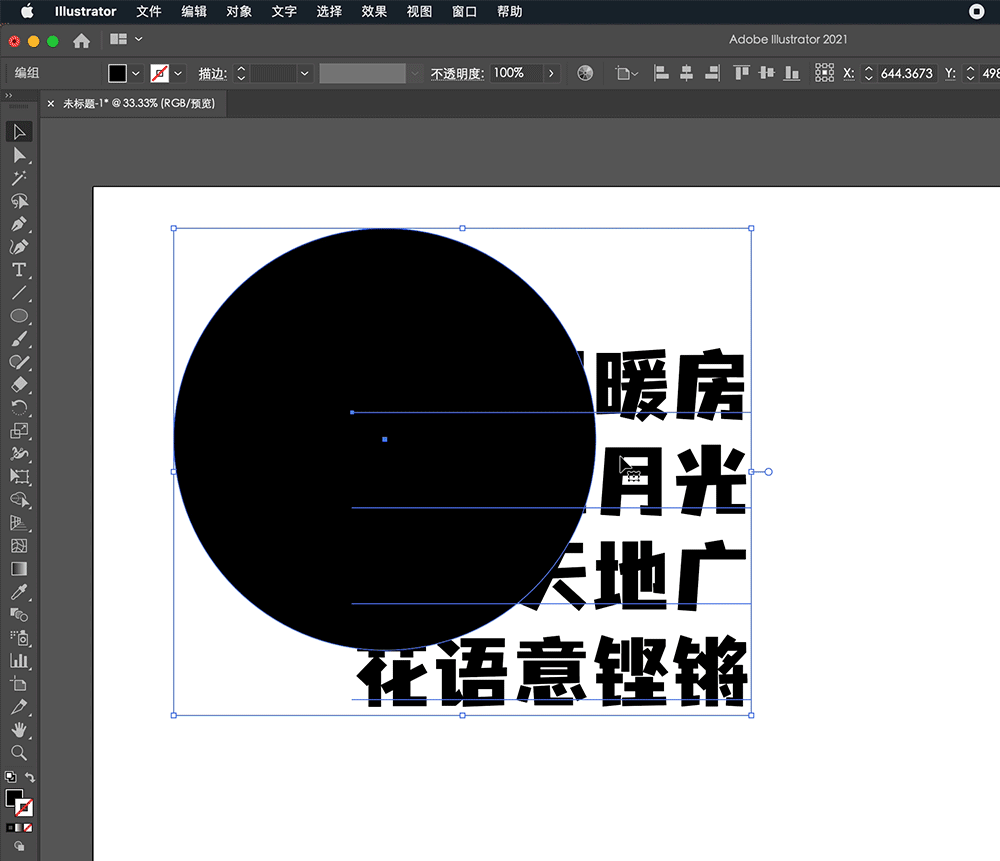
Task: Select the Perspective Grid tool
Action: pos(19,523)
